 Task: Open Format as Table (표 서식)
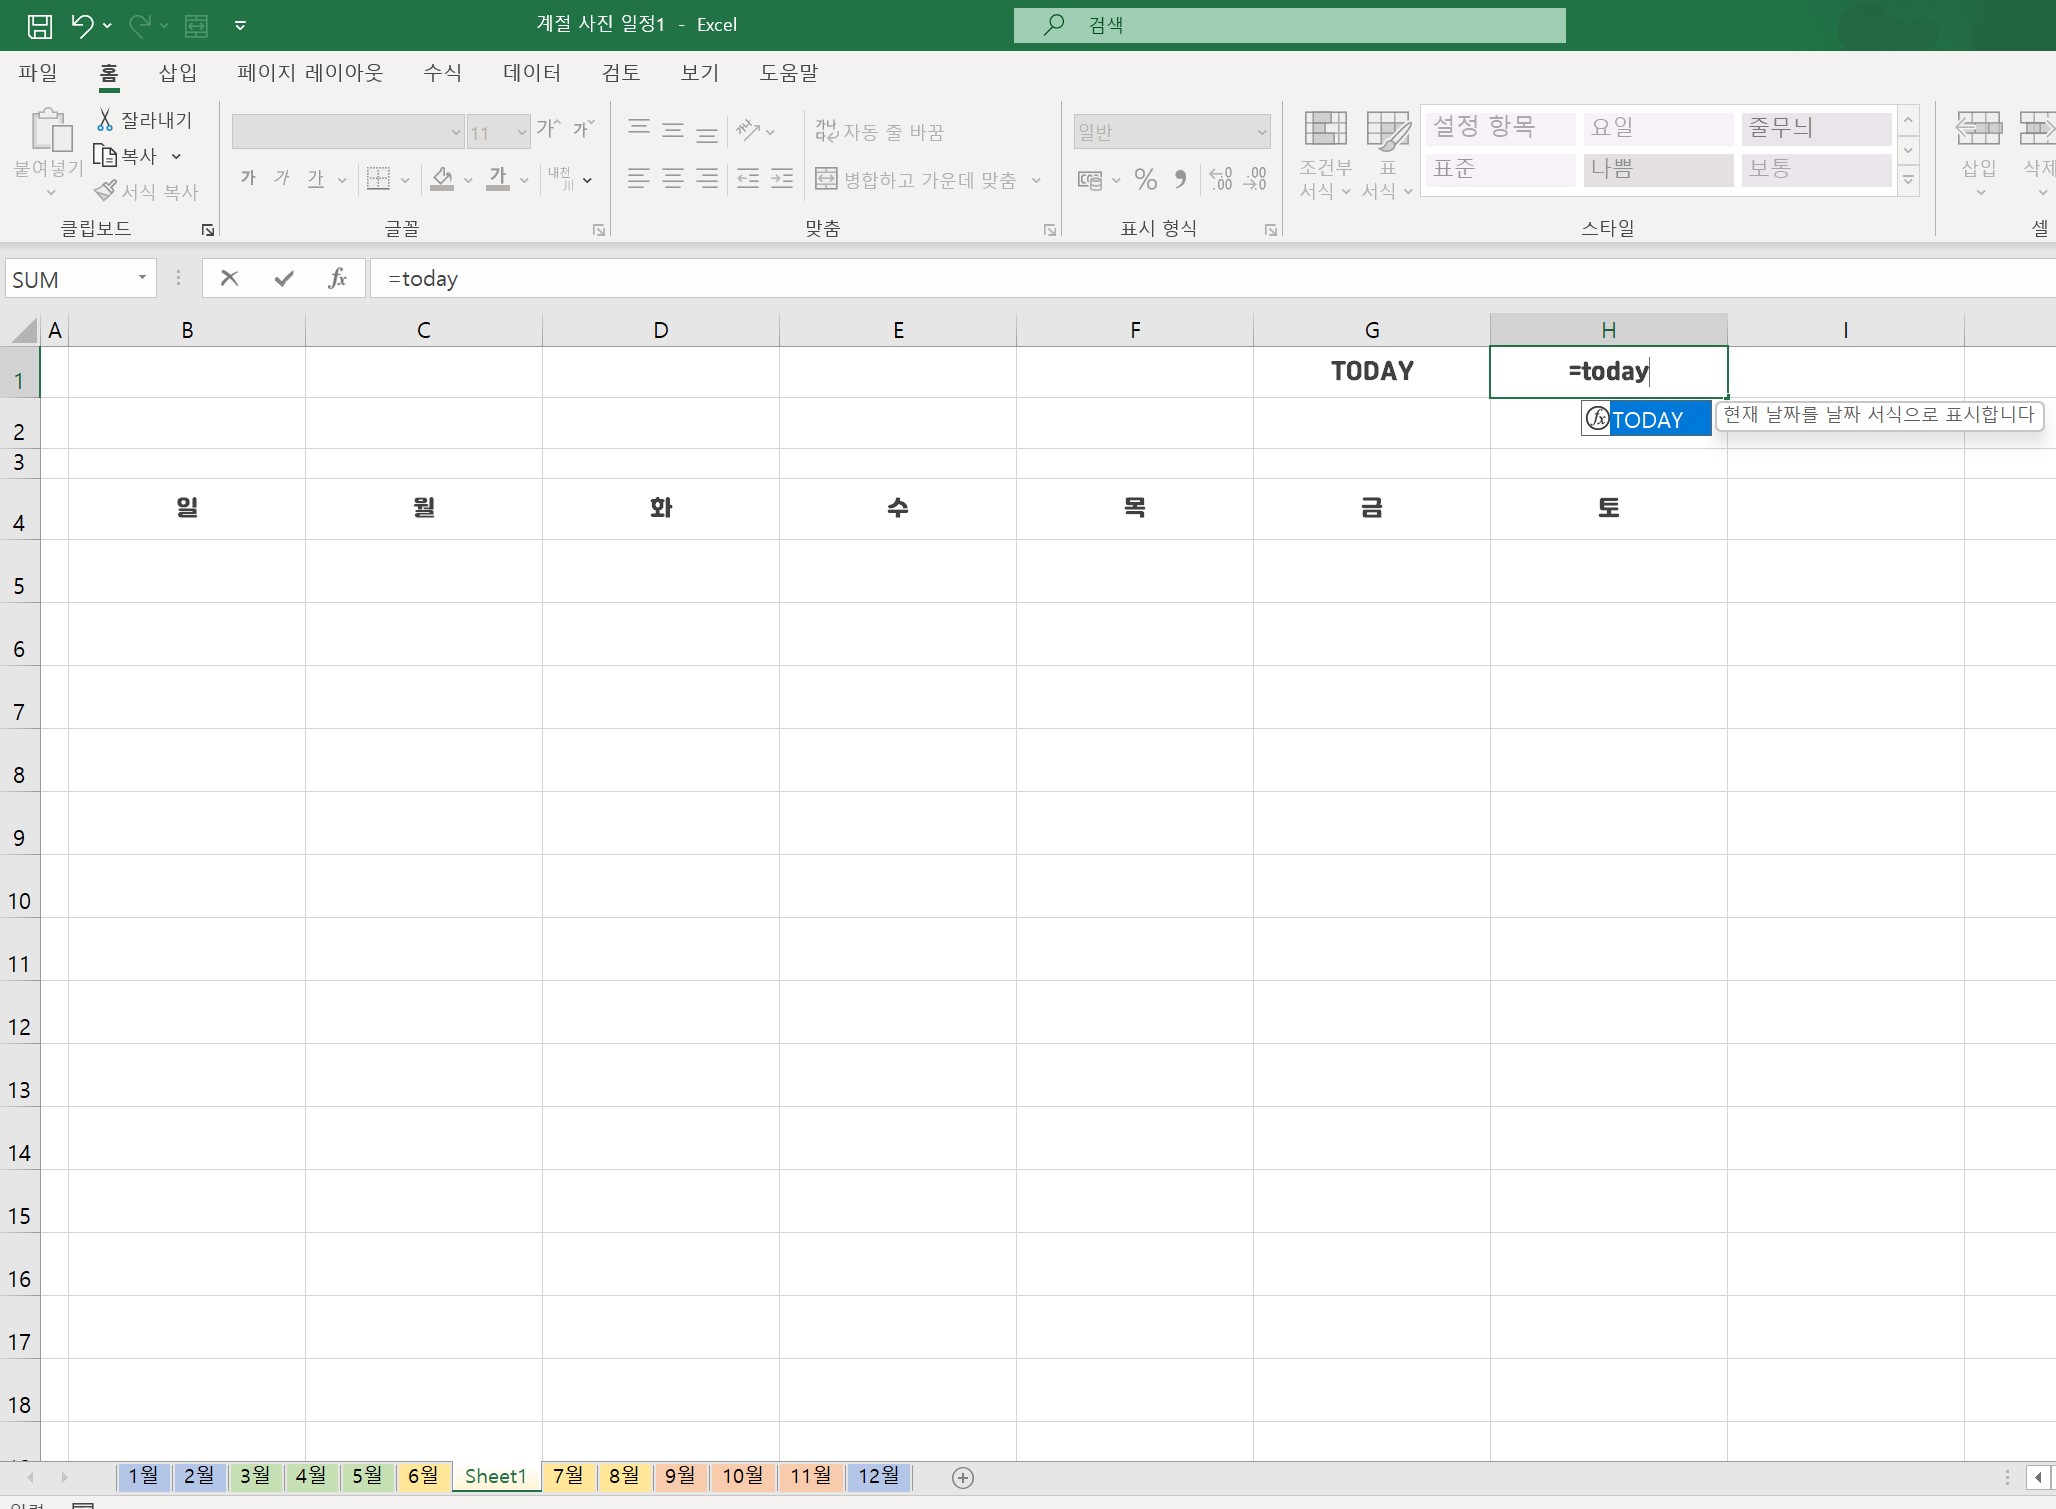click(1388, 154)
